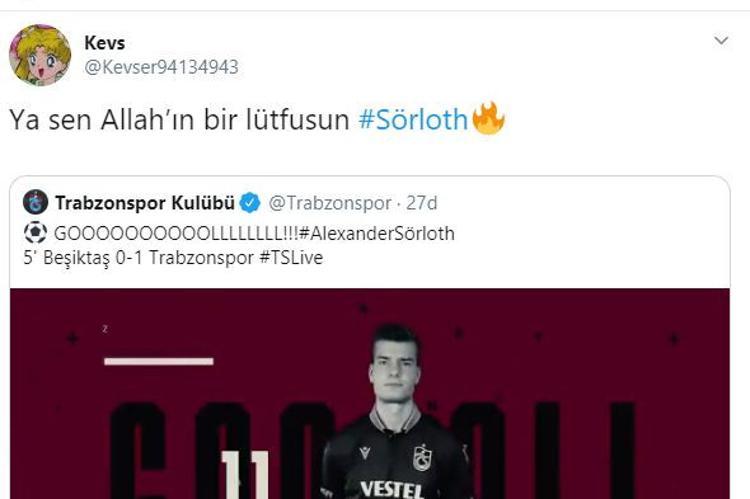Viewport: 750px width, 499px height.
Task: Click the Trabzonspor Kulübü account name
Action: (x=144, y=203)
